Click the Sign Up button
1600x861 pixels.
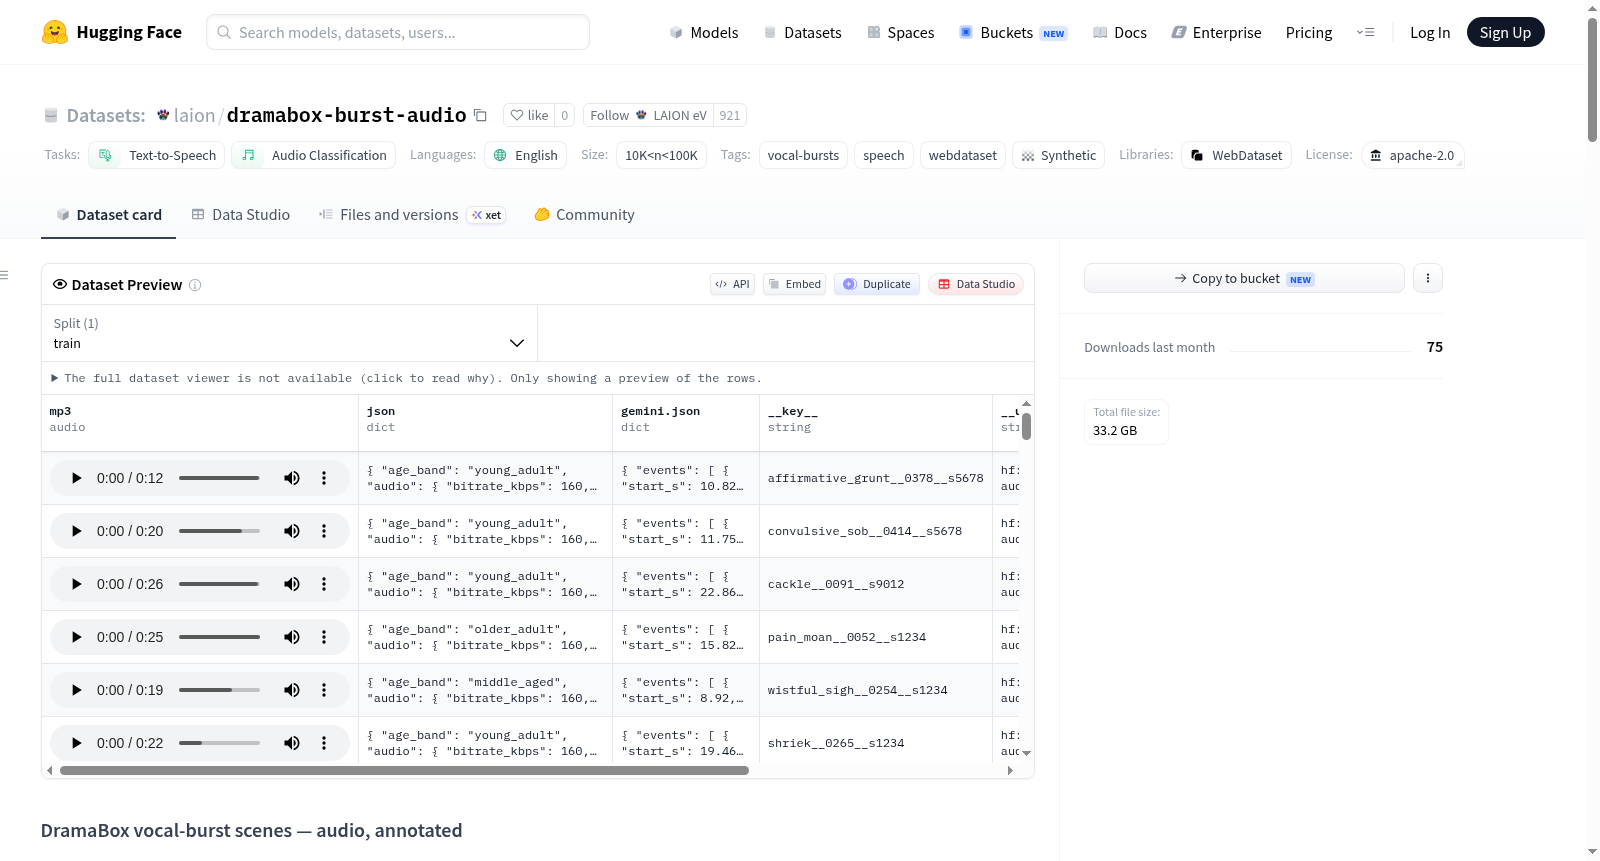click(x=1505, y=32)
